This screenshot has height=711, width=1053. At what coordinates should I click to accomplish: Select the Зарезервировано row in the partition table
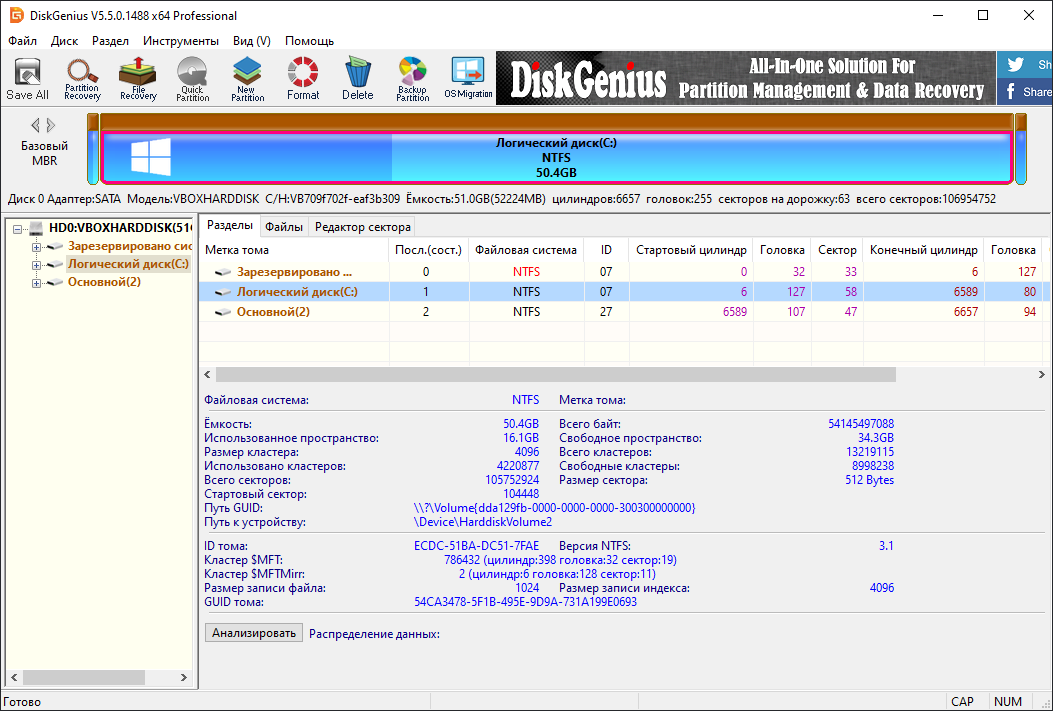click(294, 271)
